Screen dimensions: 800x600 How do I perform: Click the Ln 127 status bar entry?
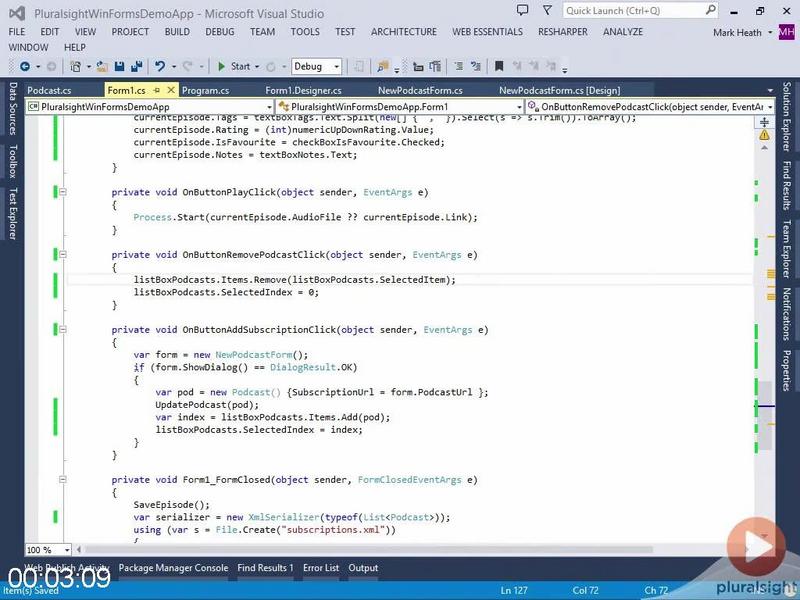coord(514,590)
